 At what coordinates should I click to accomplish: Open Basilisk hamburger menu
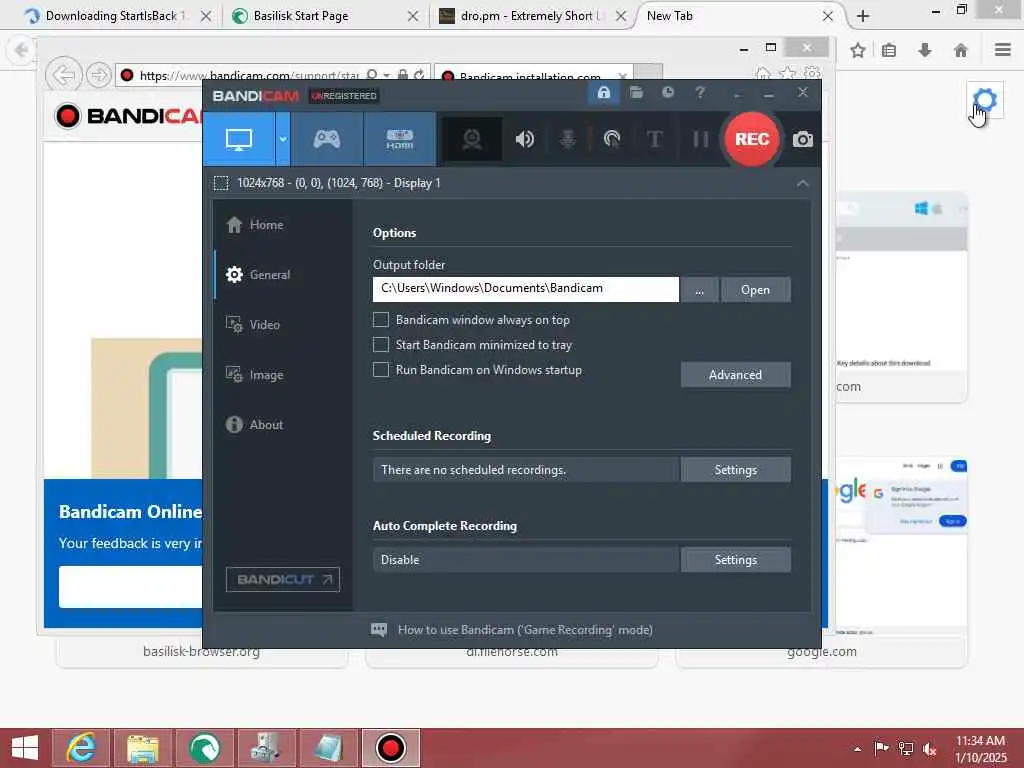pos(1003,50)
